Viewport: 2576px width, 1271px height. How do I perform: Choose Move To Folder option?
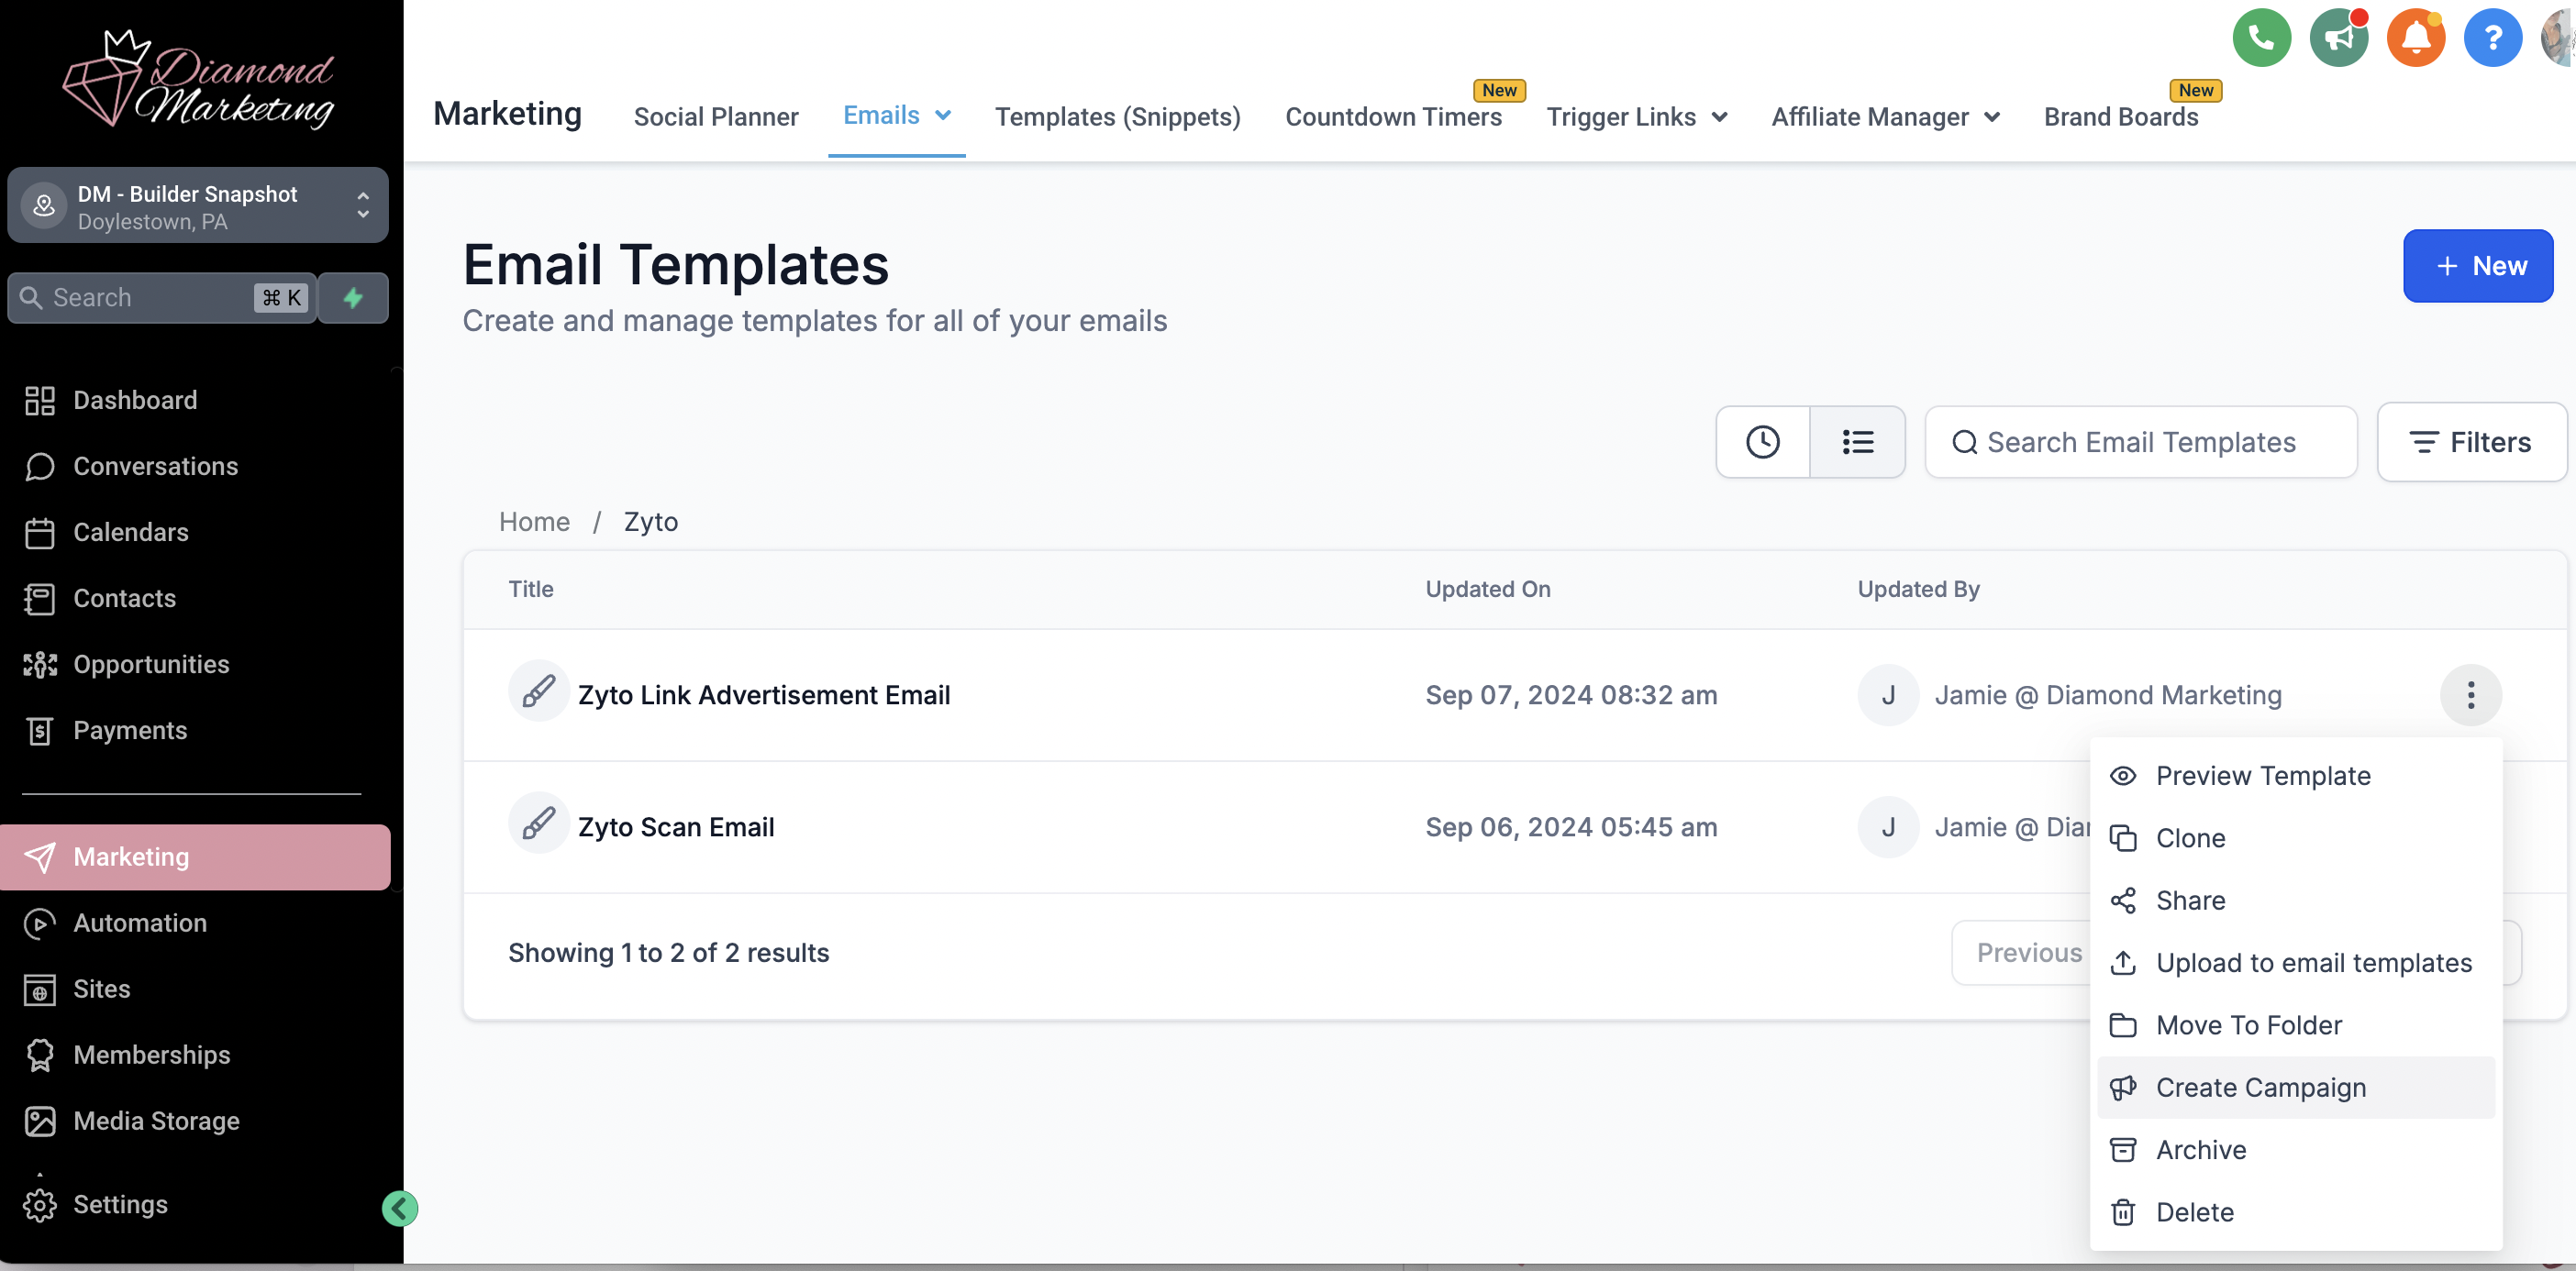[x=2295, y=1025]
